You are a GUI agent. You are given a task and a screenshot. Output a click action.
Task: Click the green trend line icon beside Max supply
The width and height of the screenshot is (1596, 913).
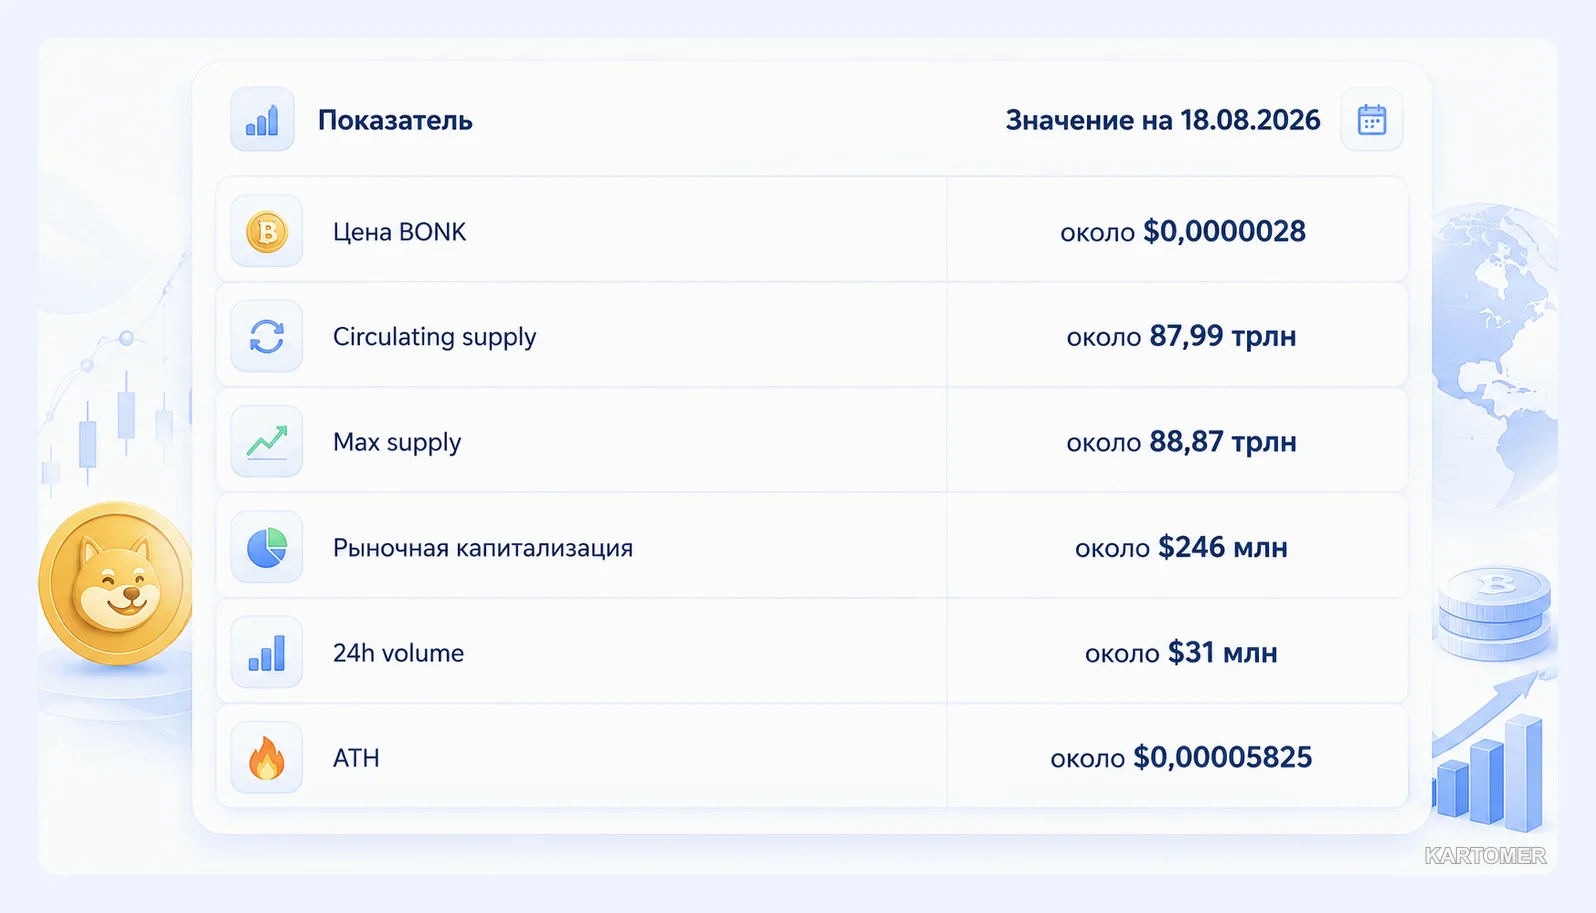[267, 442]
